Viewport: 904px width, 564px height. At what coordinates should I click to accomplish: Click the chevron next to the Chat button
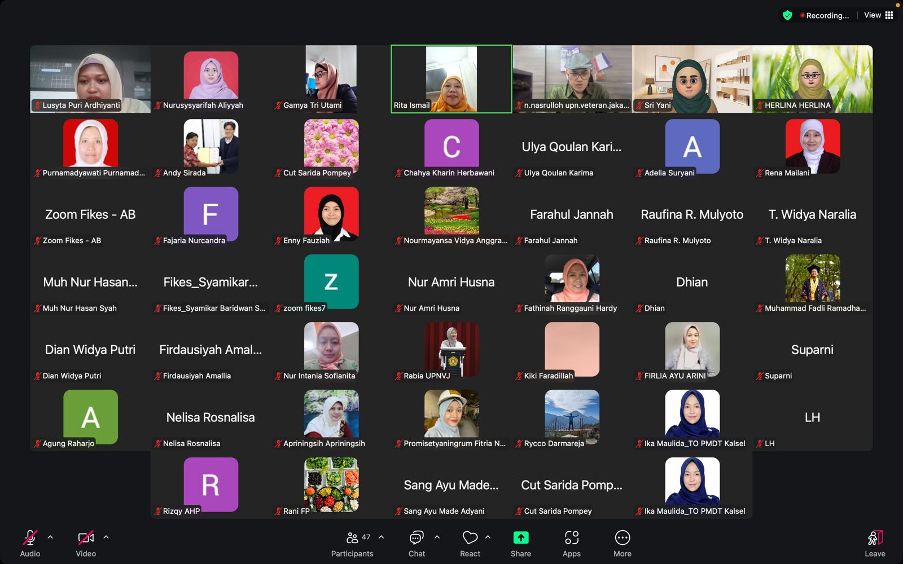(x=437, y=537)
